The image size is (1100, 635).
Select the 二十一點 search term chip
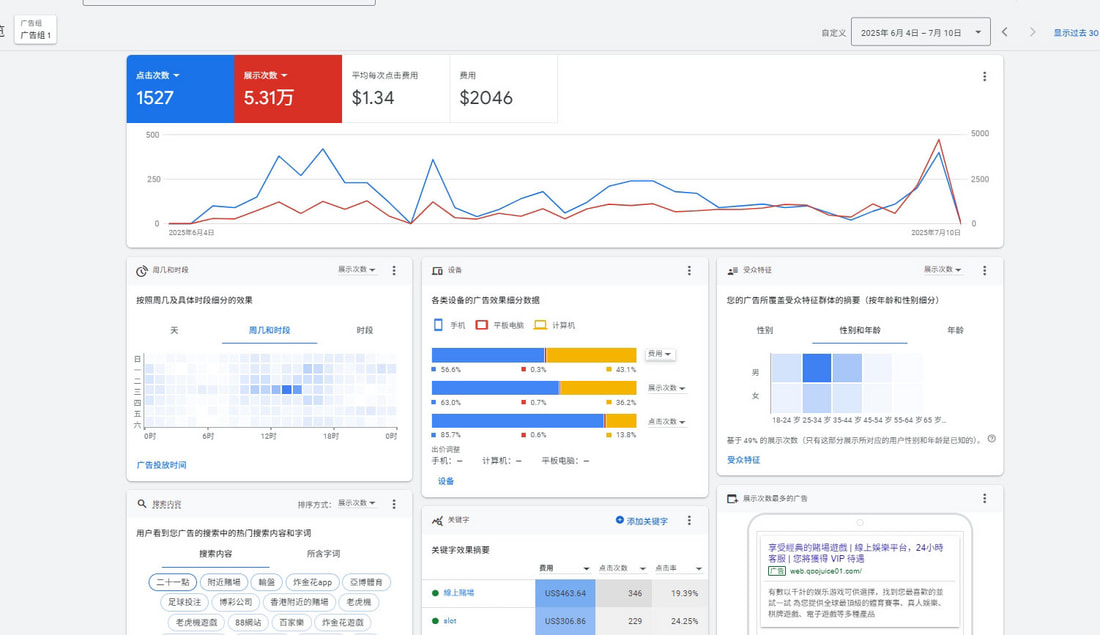coord(173,582)
